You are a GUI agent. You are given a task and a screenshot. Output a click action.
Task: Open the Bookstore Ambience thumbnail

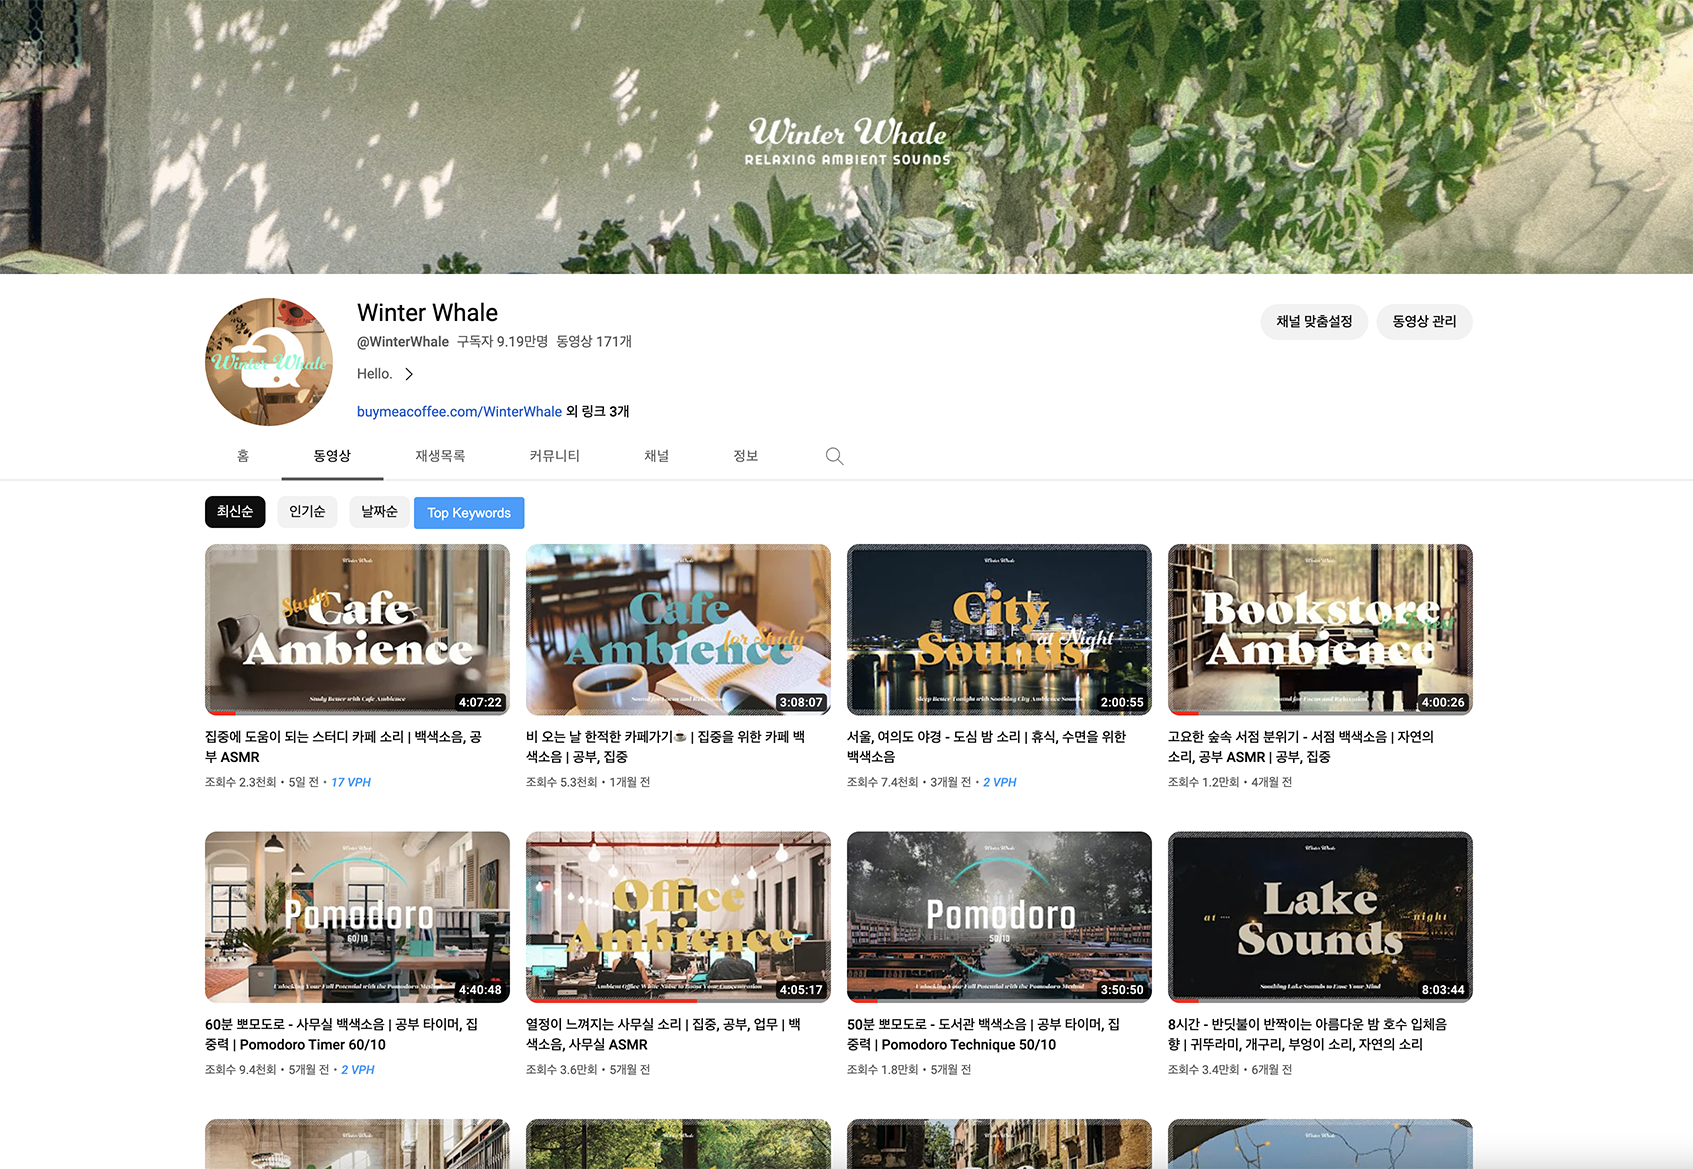[x=1320, y=630]
